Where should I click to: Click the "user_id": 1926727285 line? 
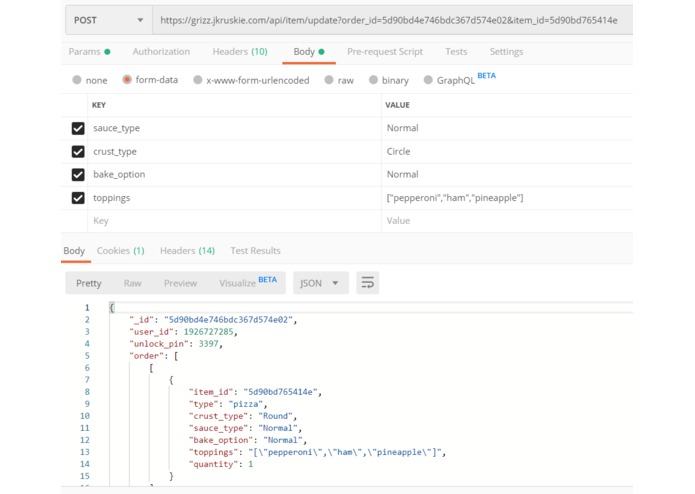pyautogui.click(x=183, y=332)
